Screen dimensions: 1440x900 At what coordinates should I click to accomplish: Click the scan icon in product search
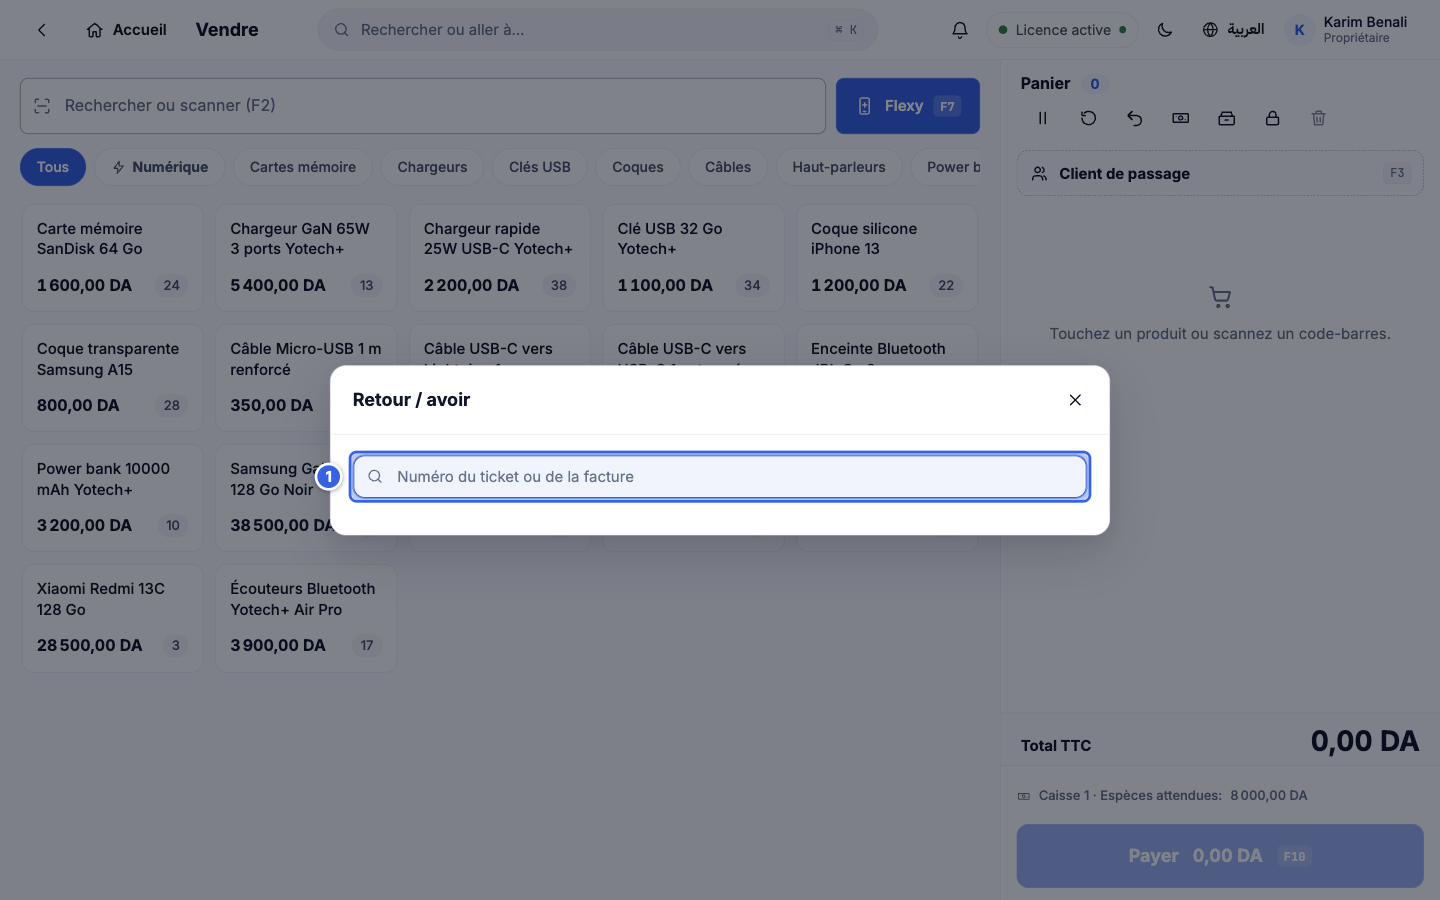[42, 106]
